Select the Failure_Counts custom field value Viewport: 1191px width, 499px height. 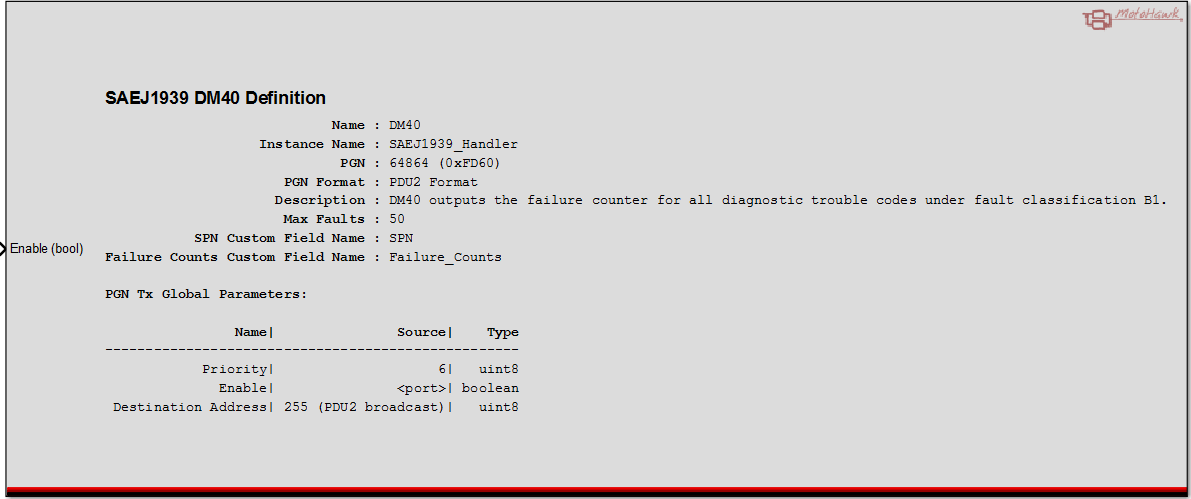click(445, 257)
